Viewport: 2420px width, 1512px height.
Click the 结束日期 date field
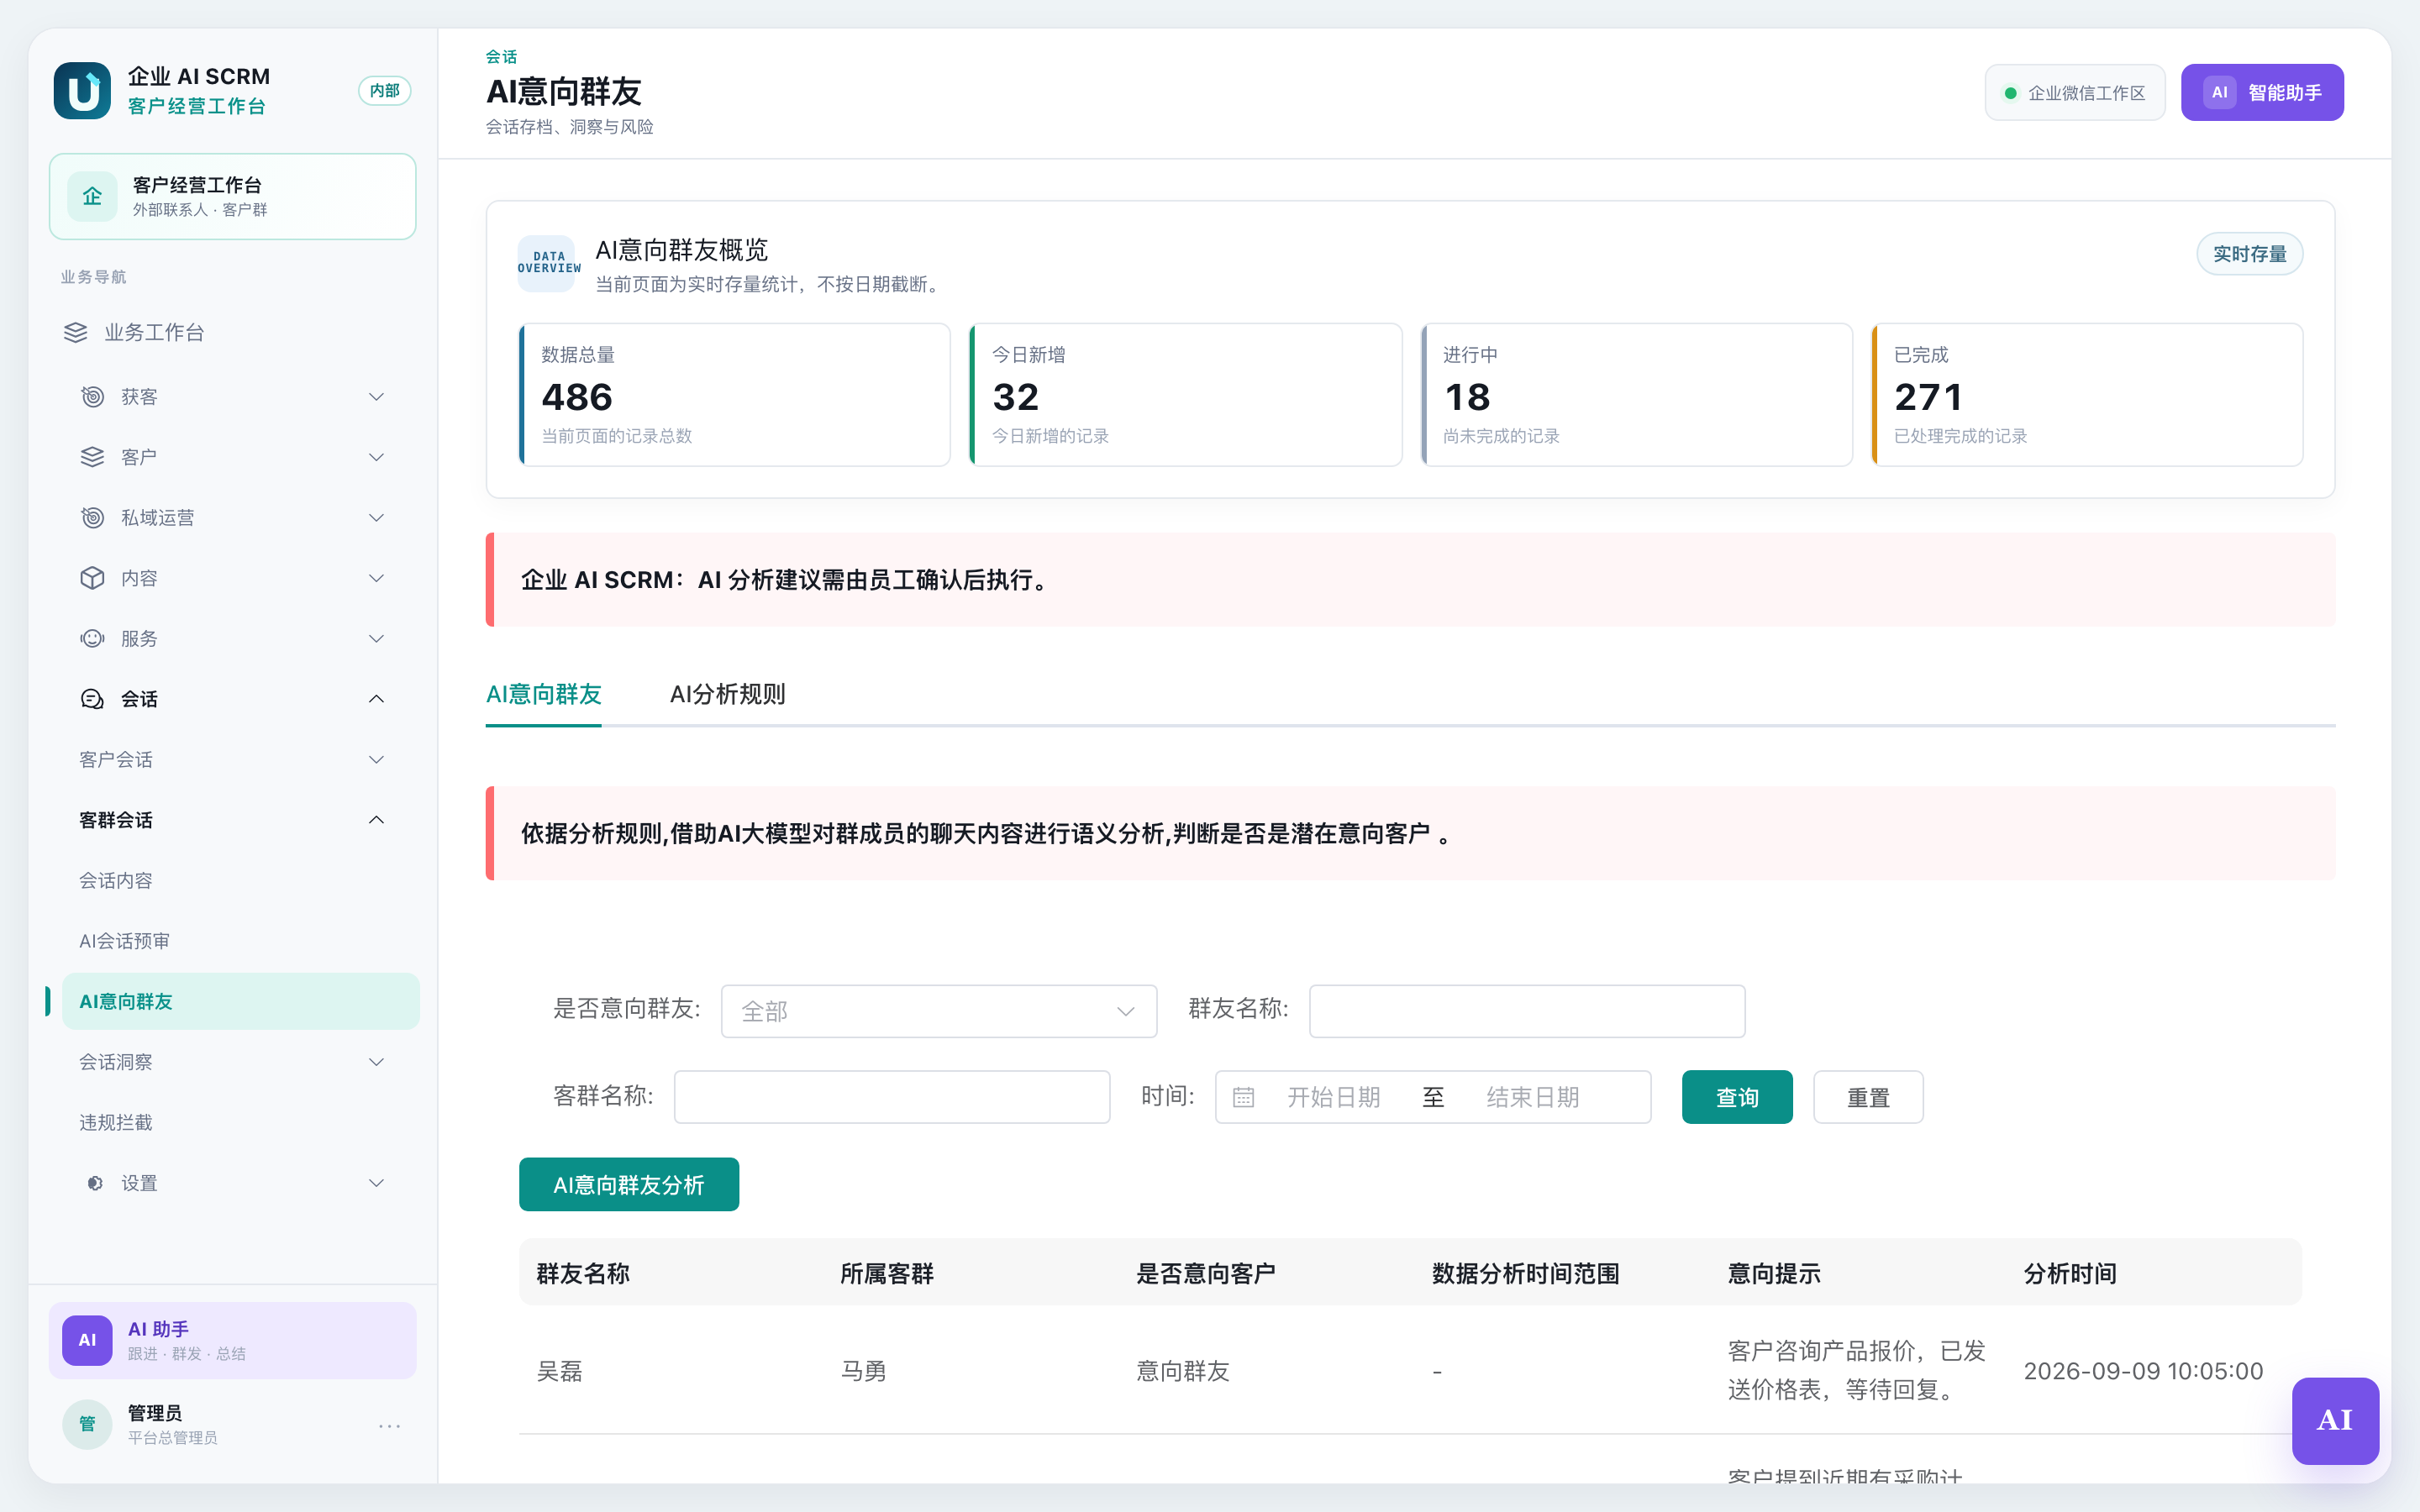[x=1533, y=1097]
